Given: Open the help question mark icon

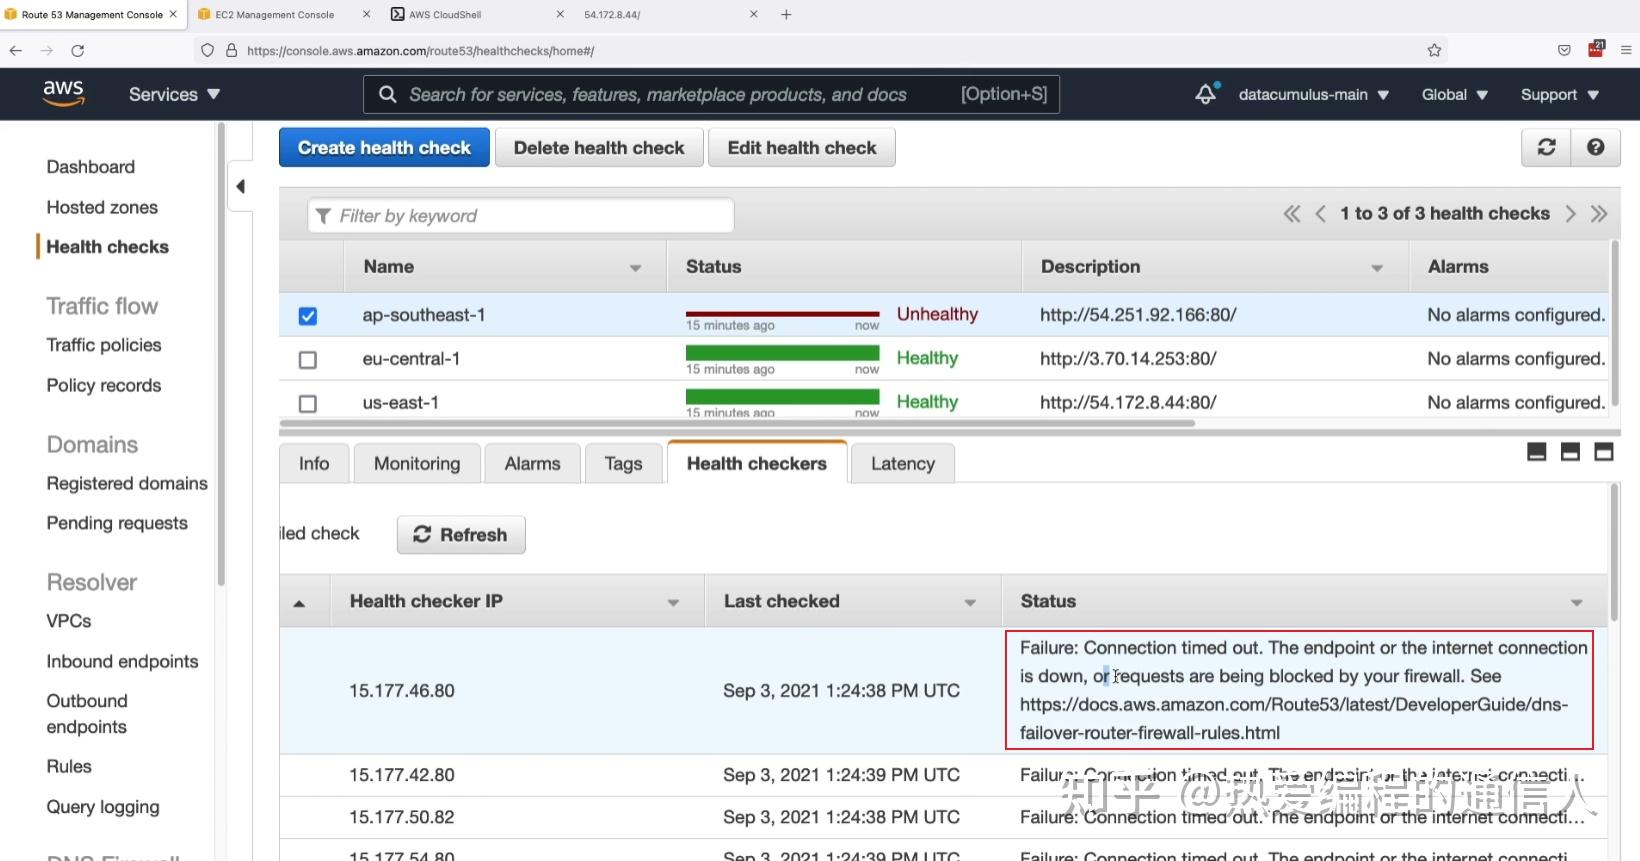Looking at the screenshot, I should [x=1596, y=147].
